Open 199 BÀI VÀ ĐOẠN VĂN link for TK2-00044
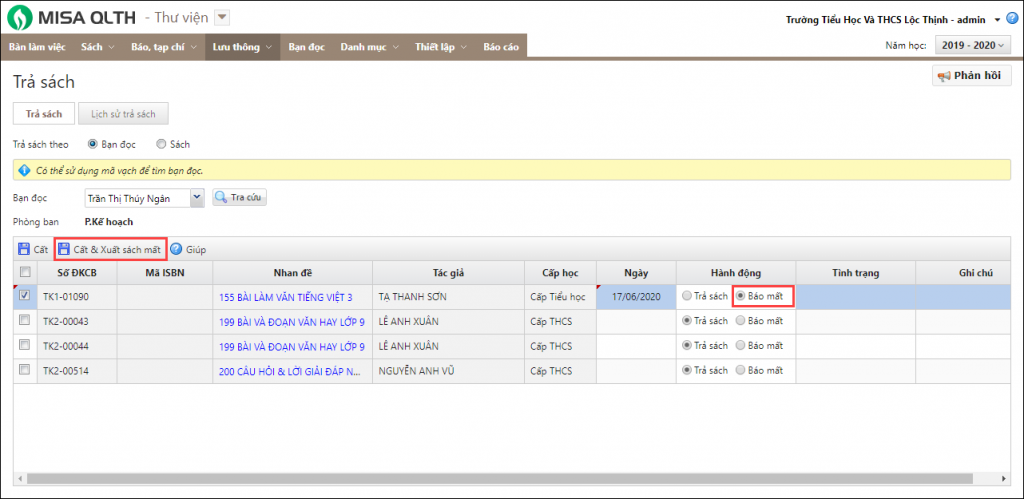The height and width of the screenshot is (499, 1024). (x=292, y=346)
